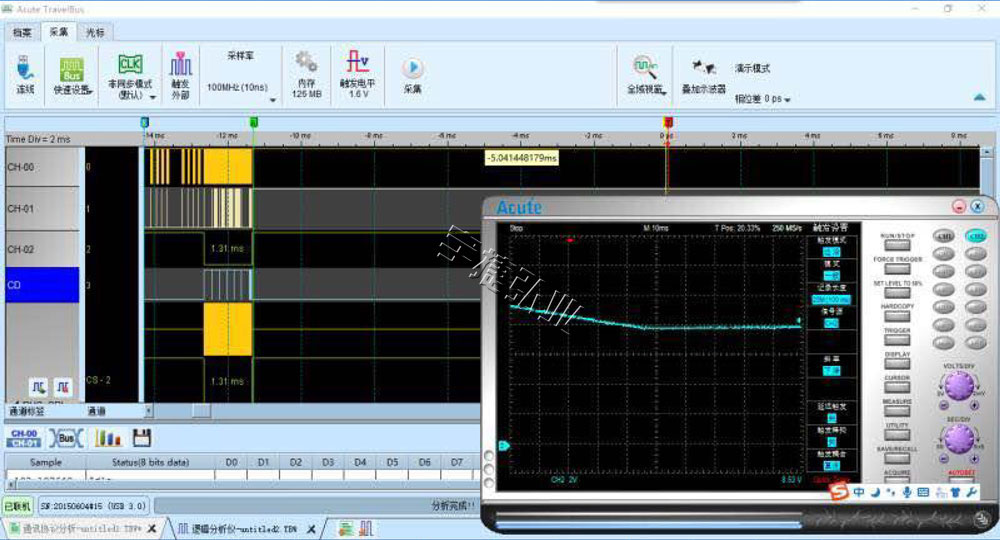
Task: Click the RUN/STOP button on oscilloscope
Action: (x=897, y=245)
